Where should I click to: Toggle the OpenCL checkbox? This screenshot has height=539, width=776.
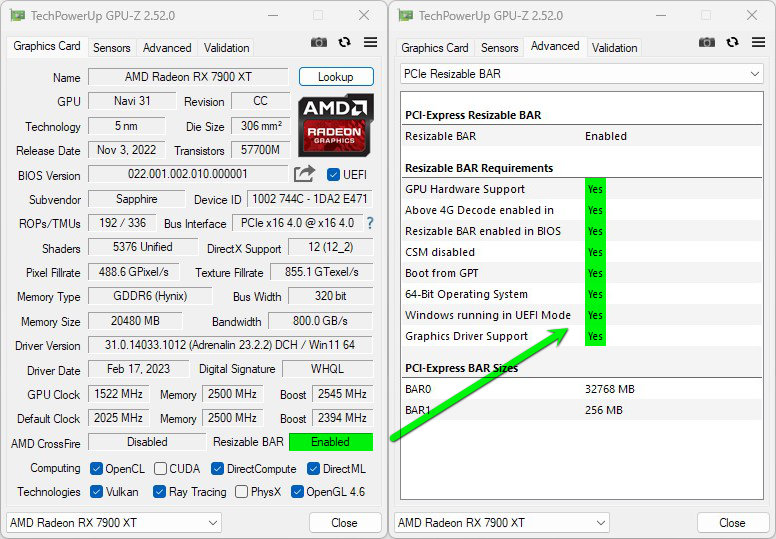[x=97, y=468]
